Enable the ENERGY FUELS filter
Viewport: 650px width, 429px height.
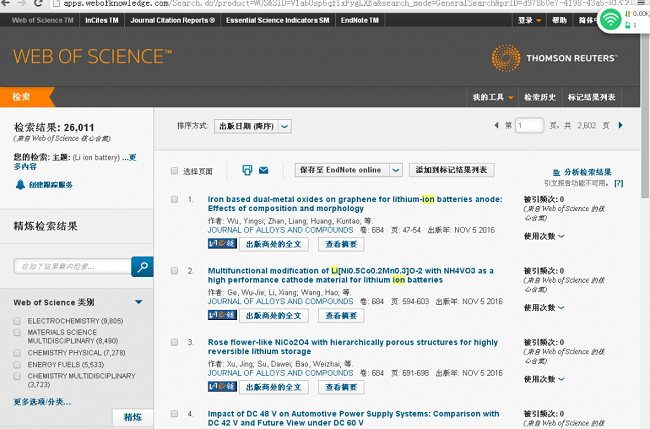[x=17, y=365]
